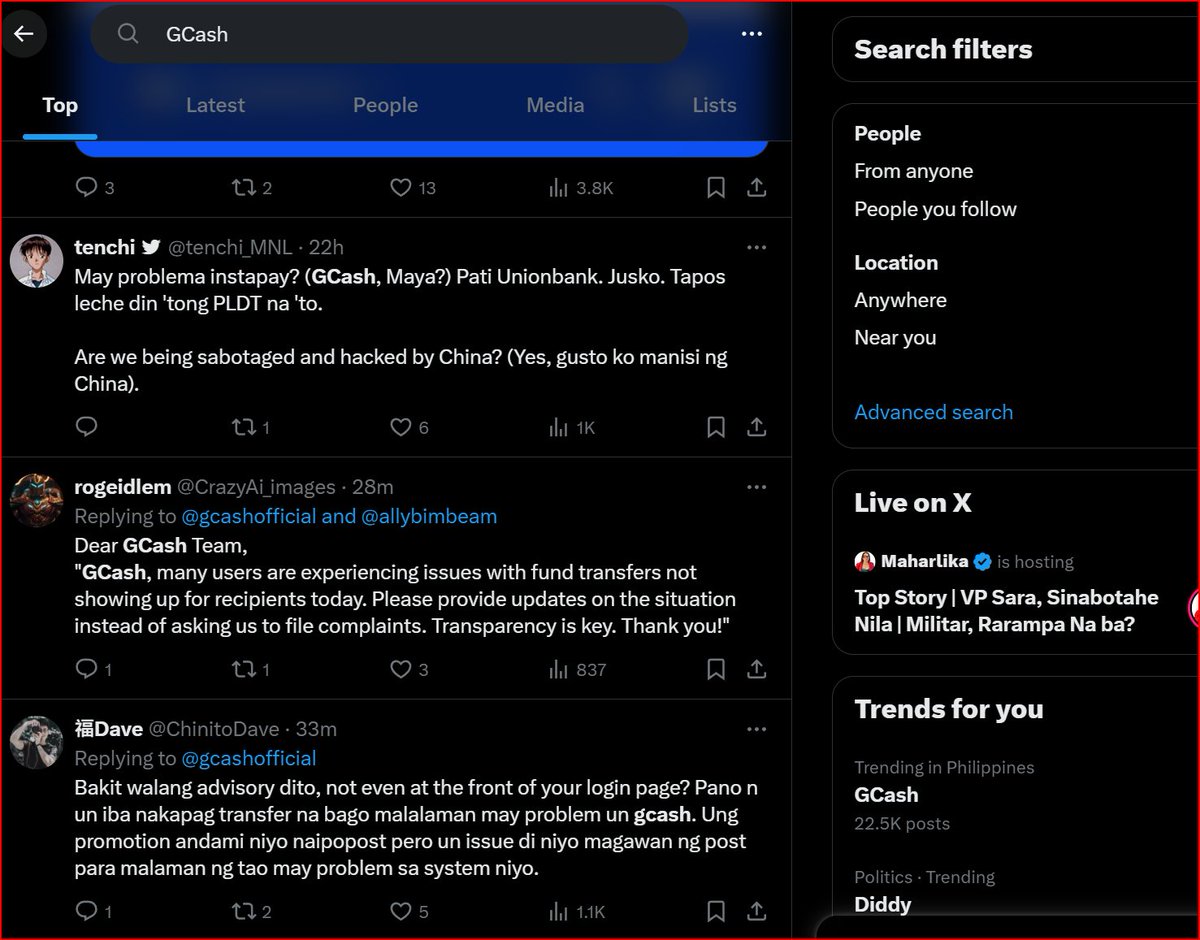Click the search magnifier icon

[x=127, y=33]
